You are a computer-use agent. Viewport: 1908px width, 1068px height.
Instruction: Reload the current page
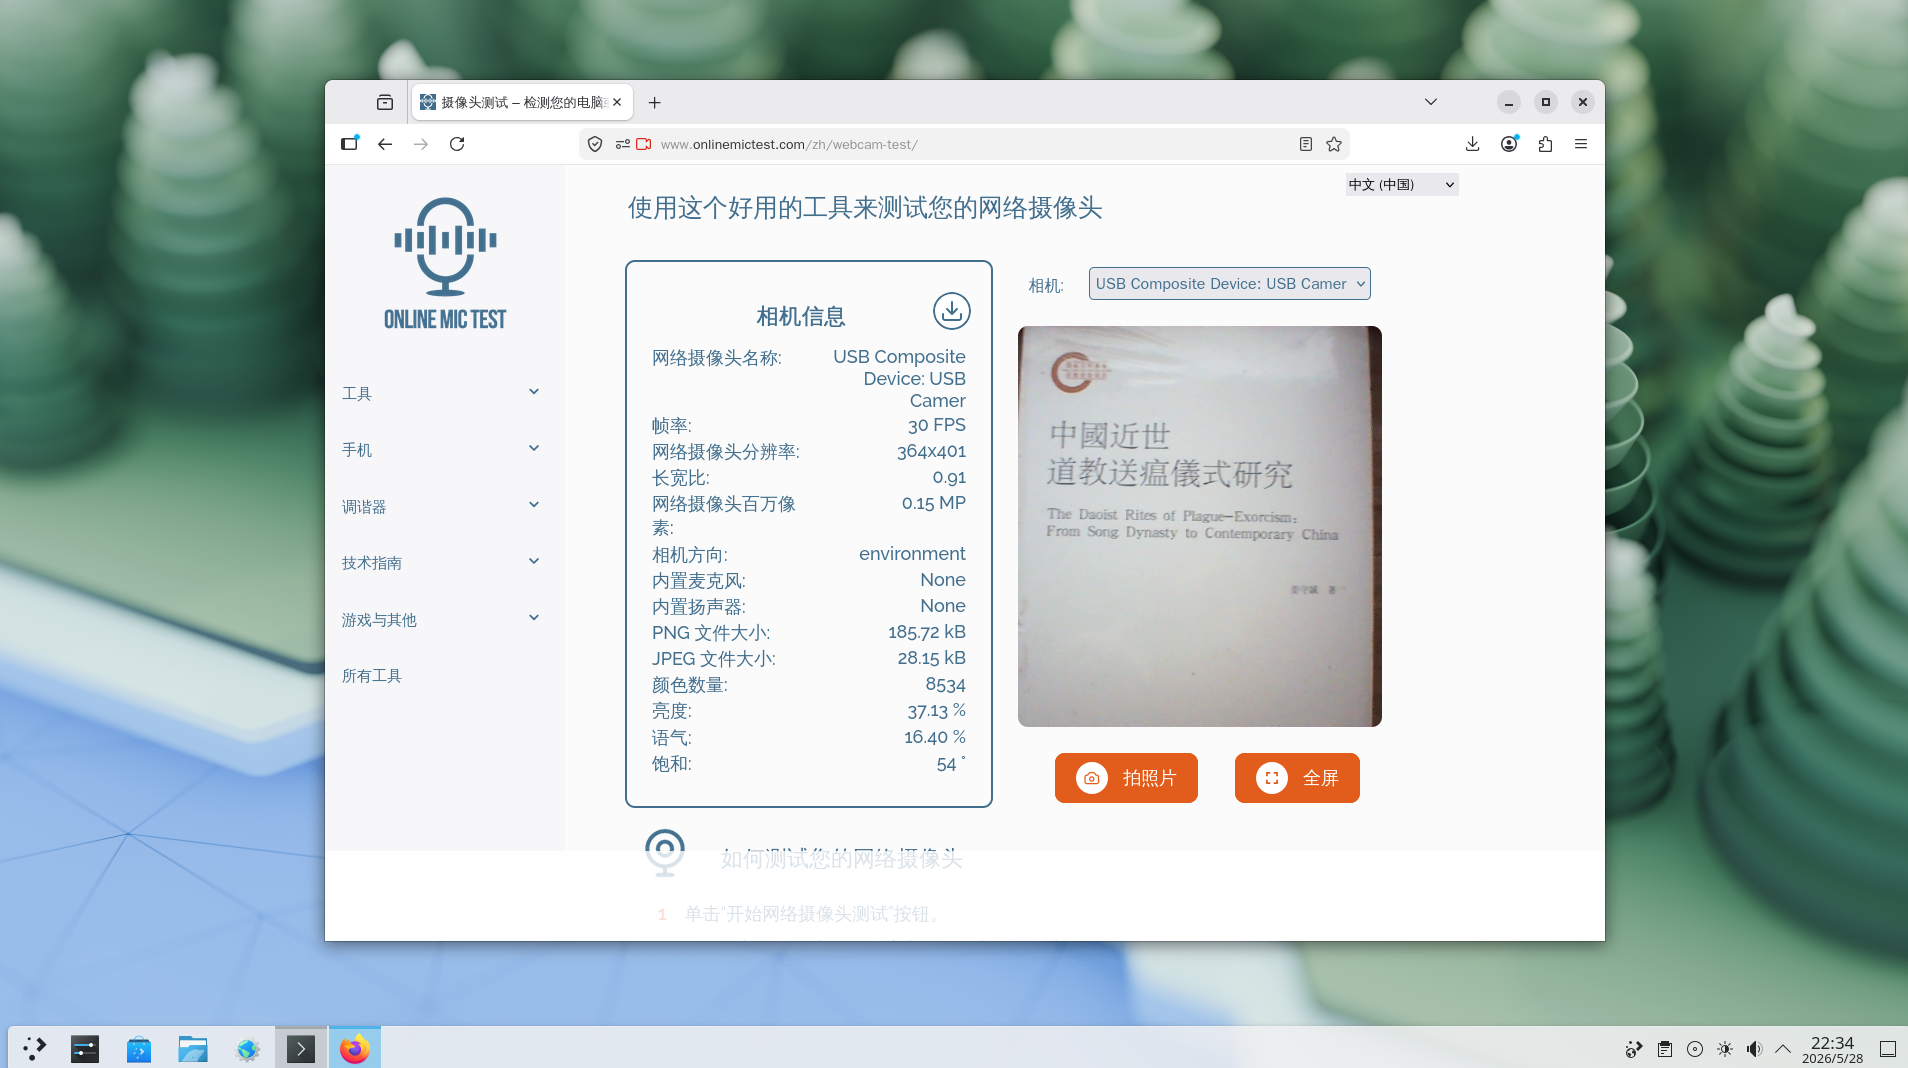pos(457,144)
